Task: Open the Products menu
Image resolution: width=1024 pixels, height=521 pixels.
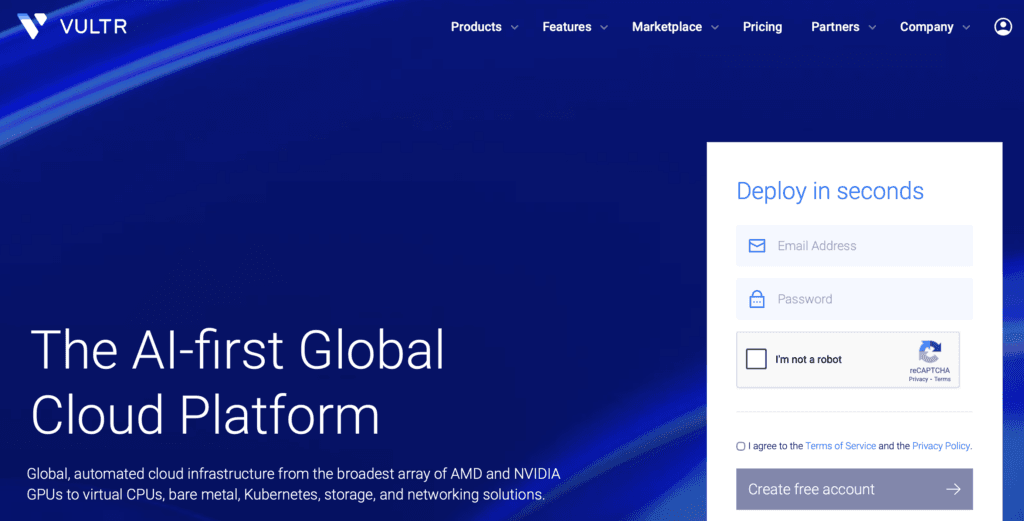Action: tap(476, 27)
